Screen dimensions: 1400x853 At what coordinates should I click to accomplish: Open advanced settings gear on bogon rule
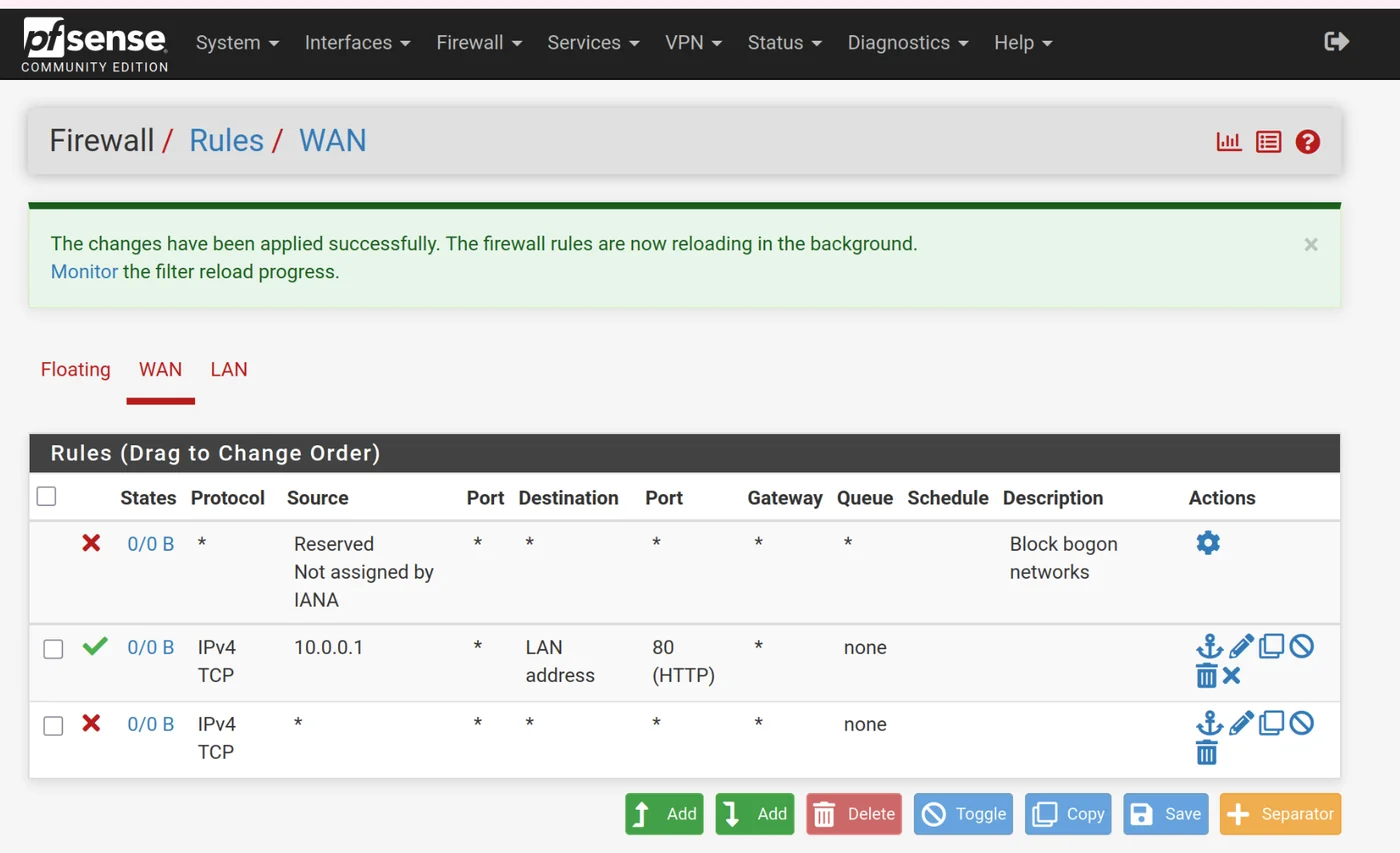click(x=1207, y=543)
